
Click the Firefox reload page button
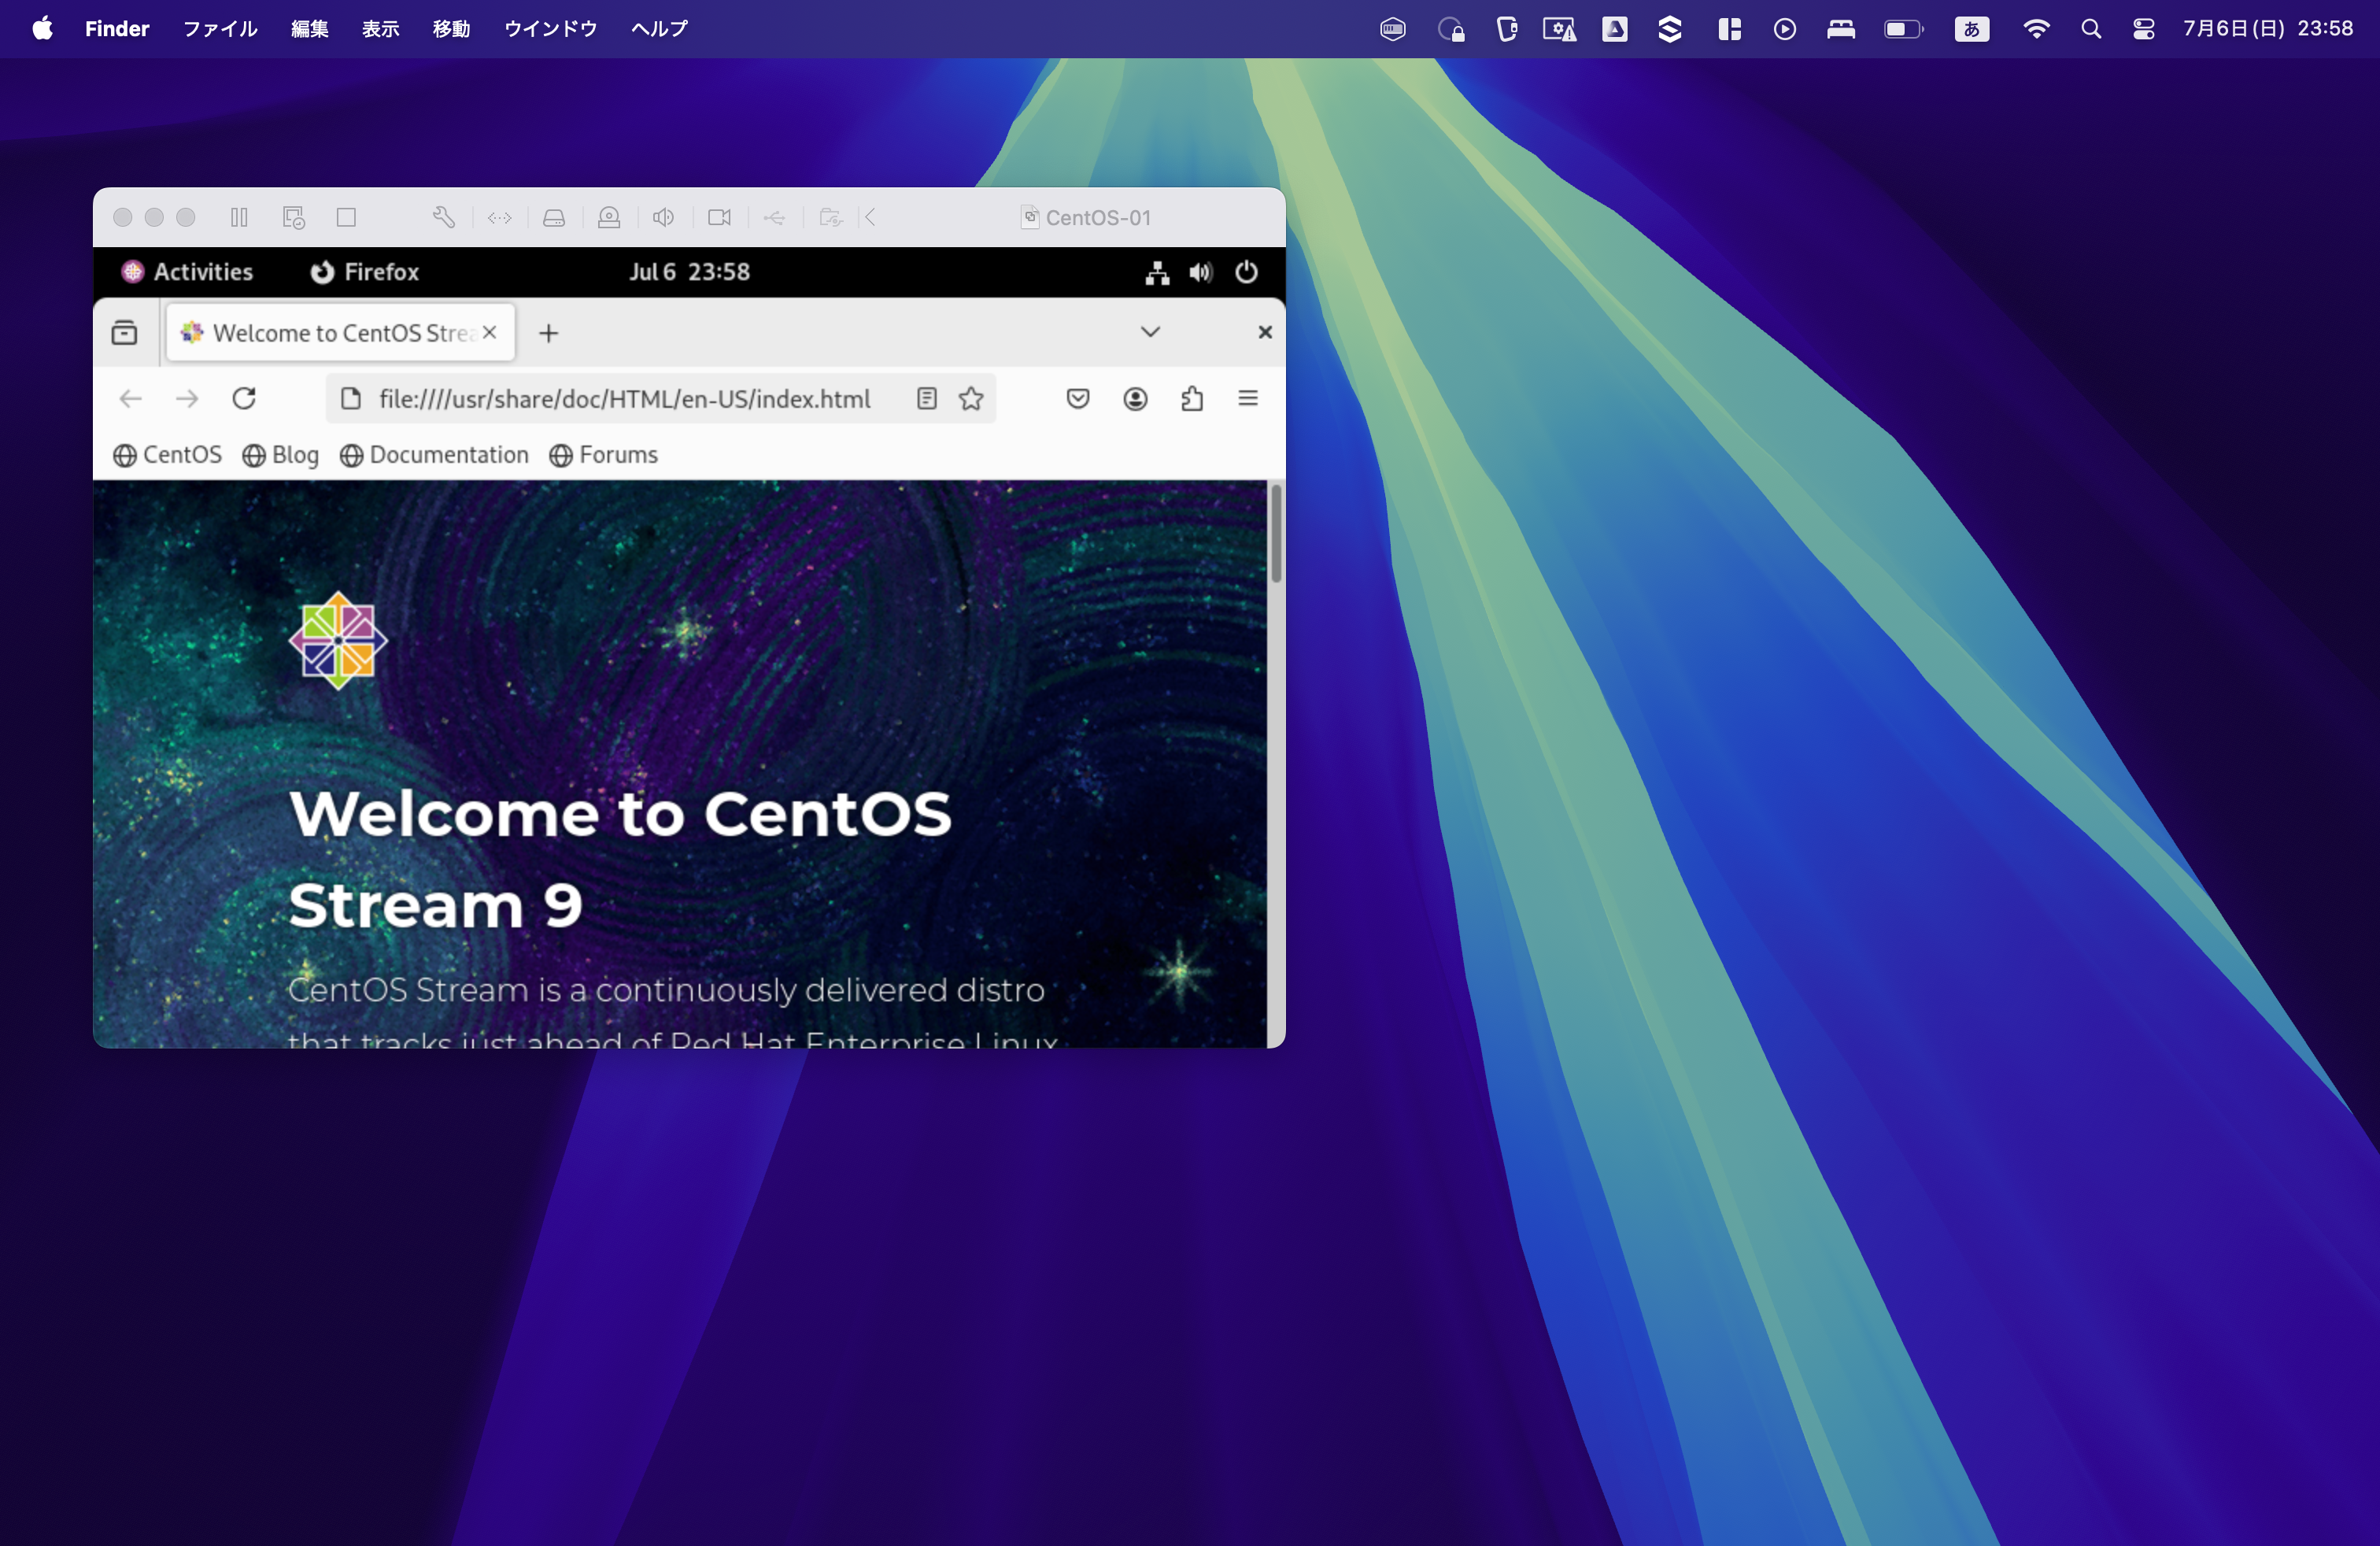pyautogui.click(x=244, y=399)
